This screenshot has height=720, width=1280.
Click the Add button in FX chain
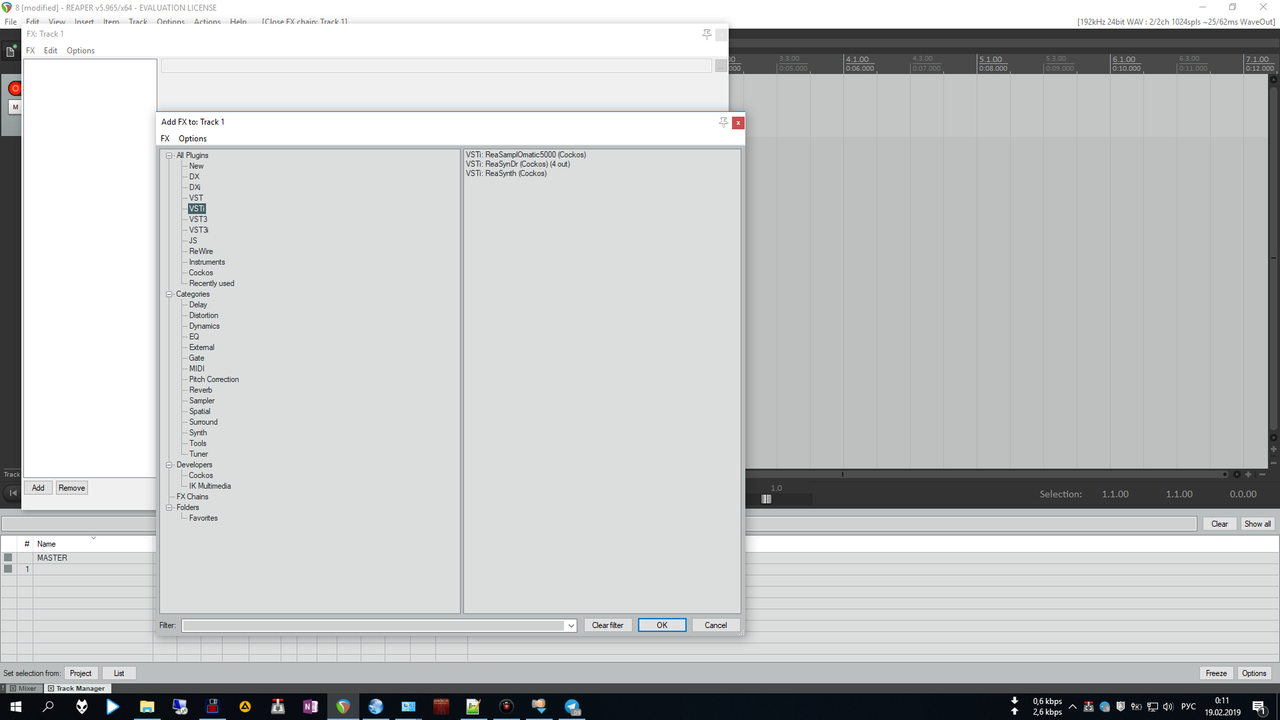coord(38,488)
